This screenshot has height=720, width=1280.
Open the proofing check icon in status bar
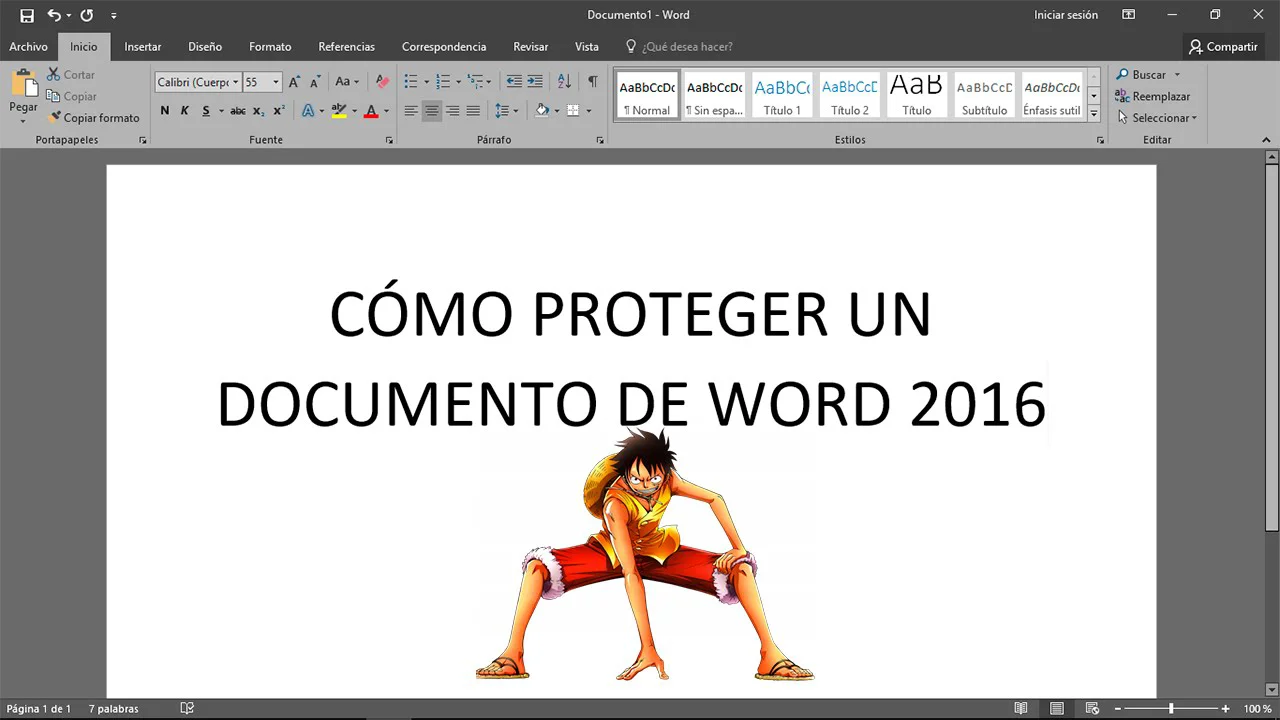coord(187,708)
